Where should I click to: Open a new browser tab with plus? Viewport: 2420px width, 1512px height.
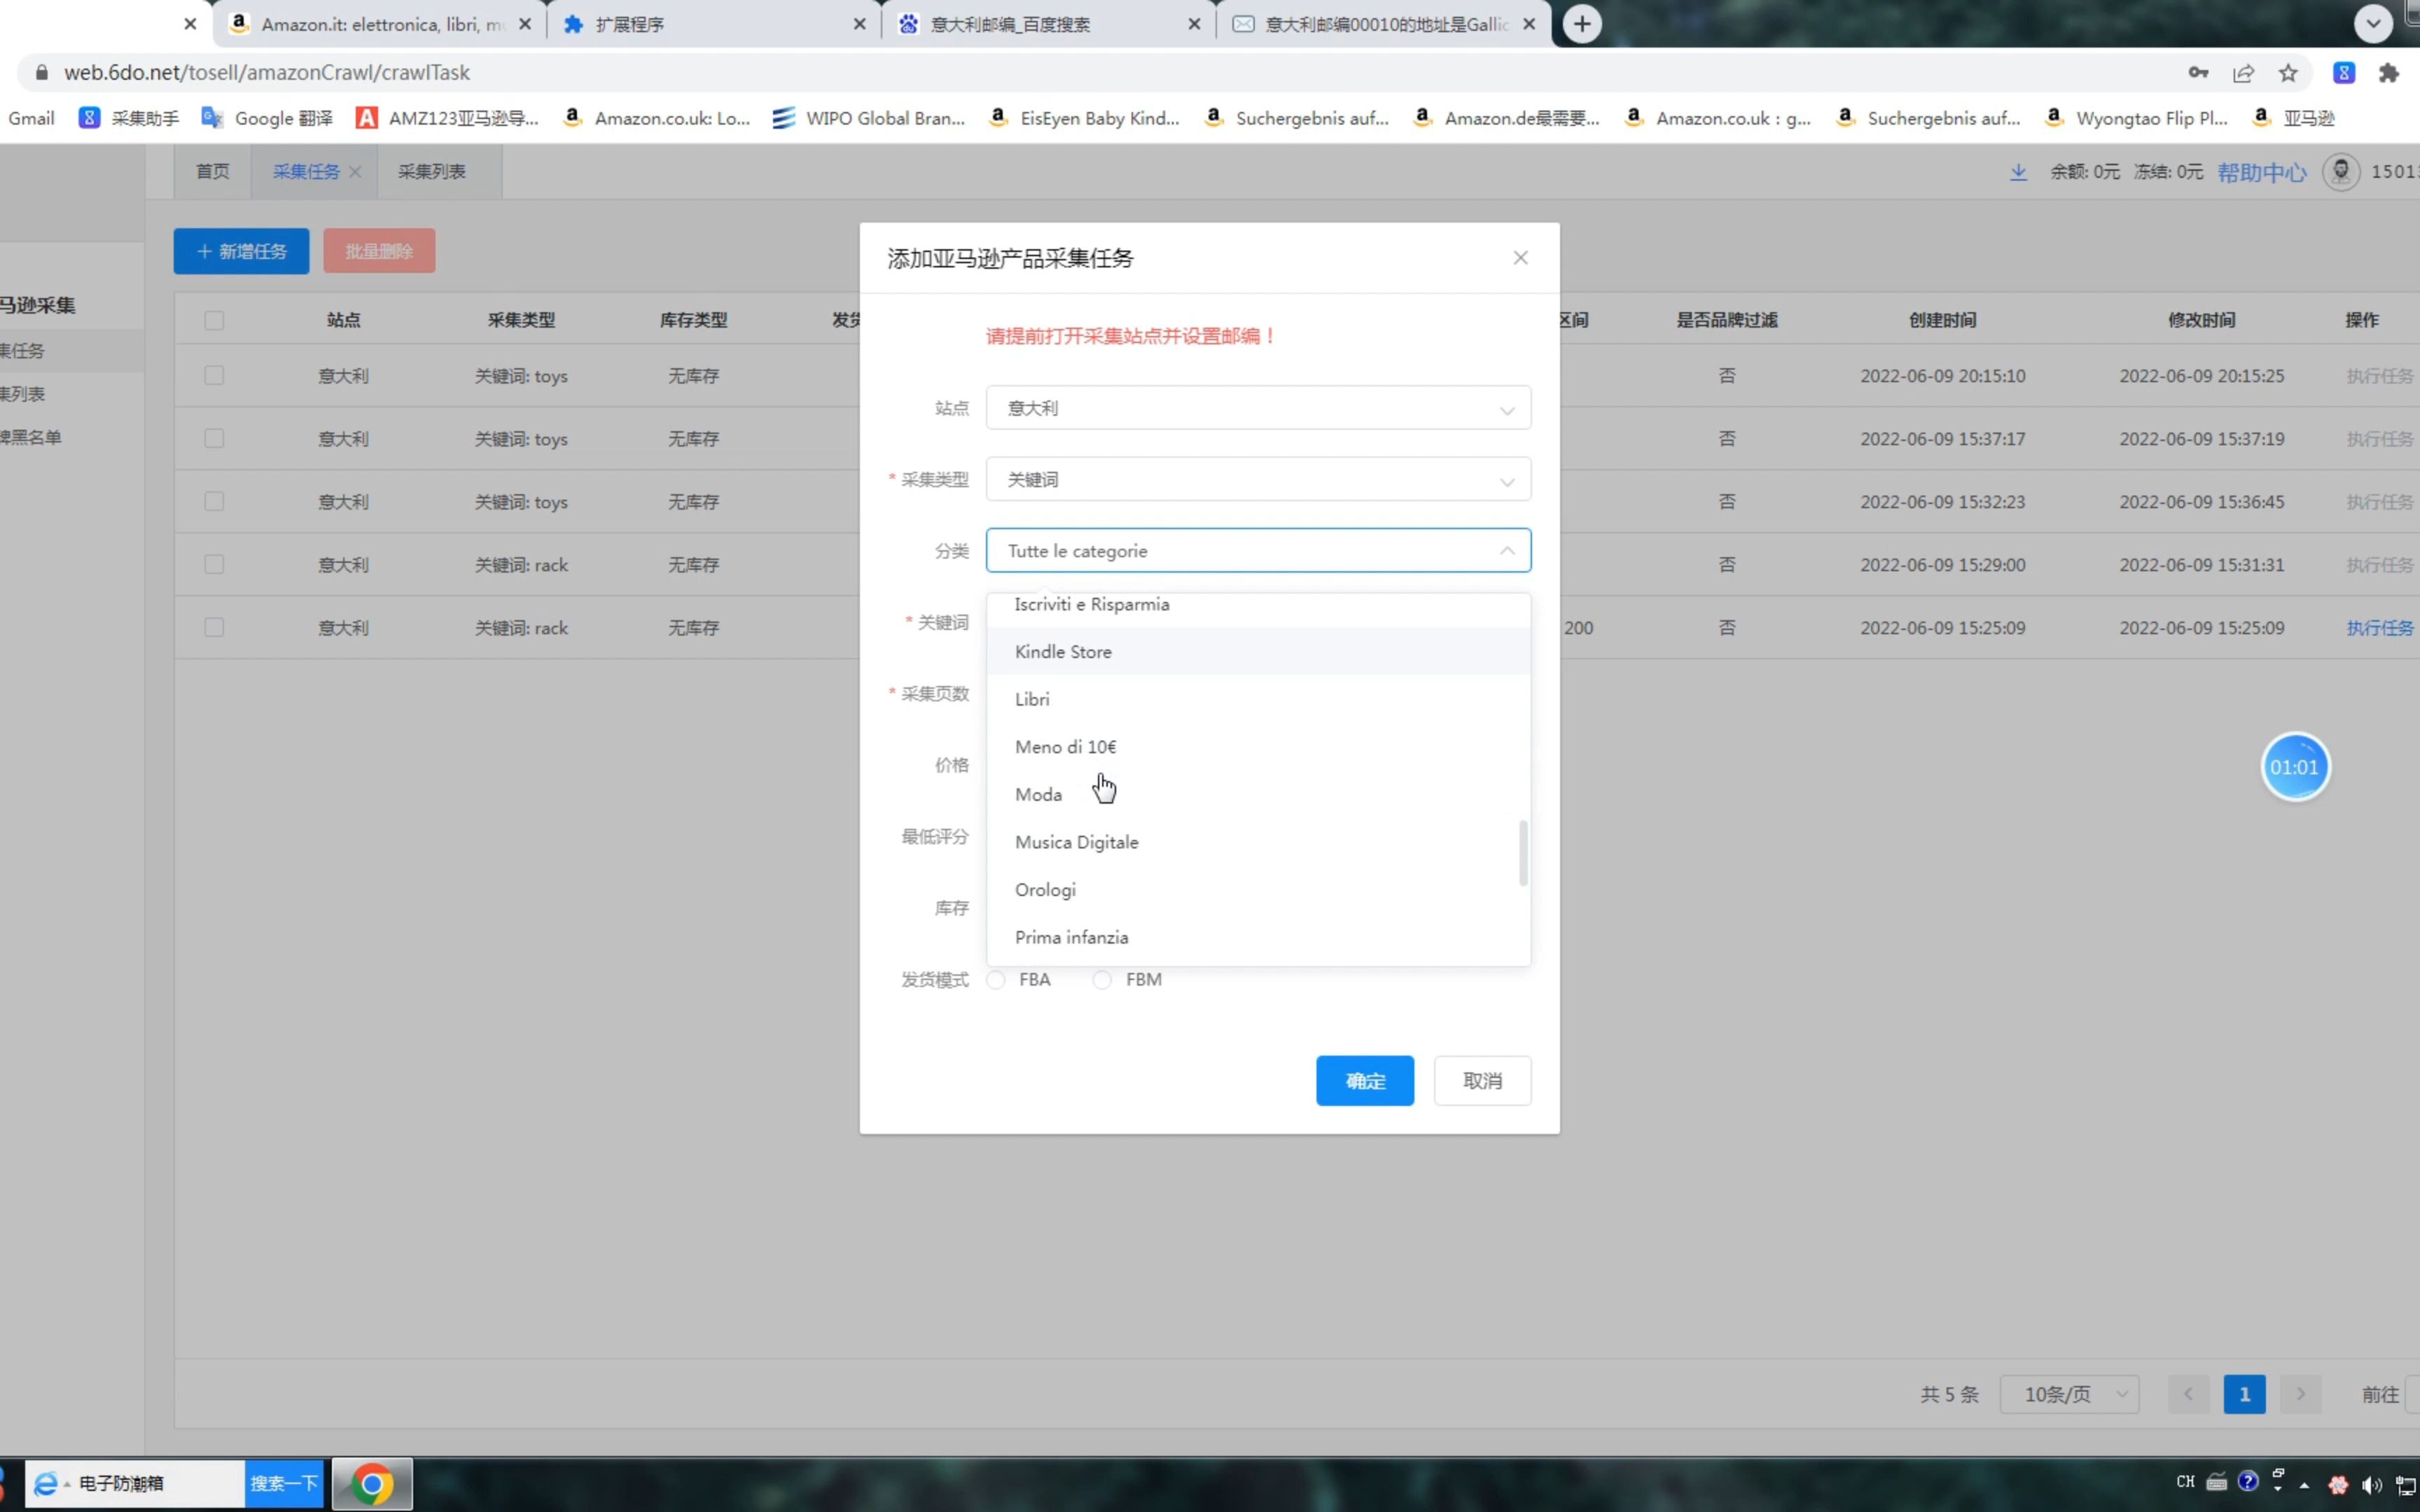click(x=1582, y=24)
